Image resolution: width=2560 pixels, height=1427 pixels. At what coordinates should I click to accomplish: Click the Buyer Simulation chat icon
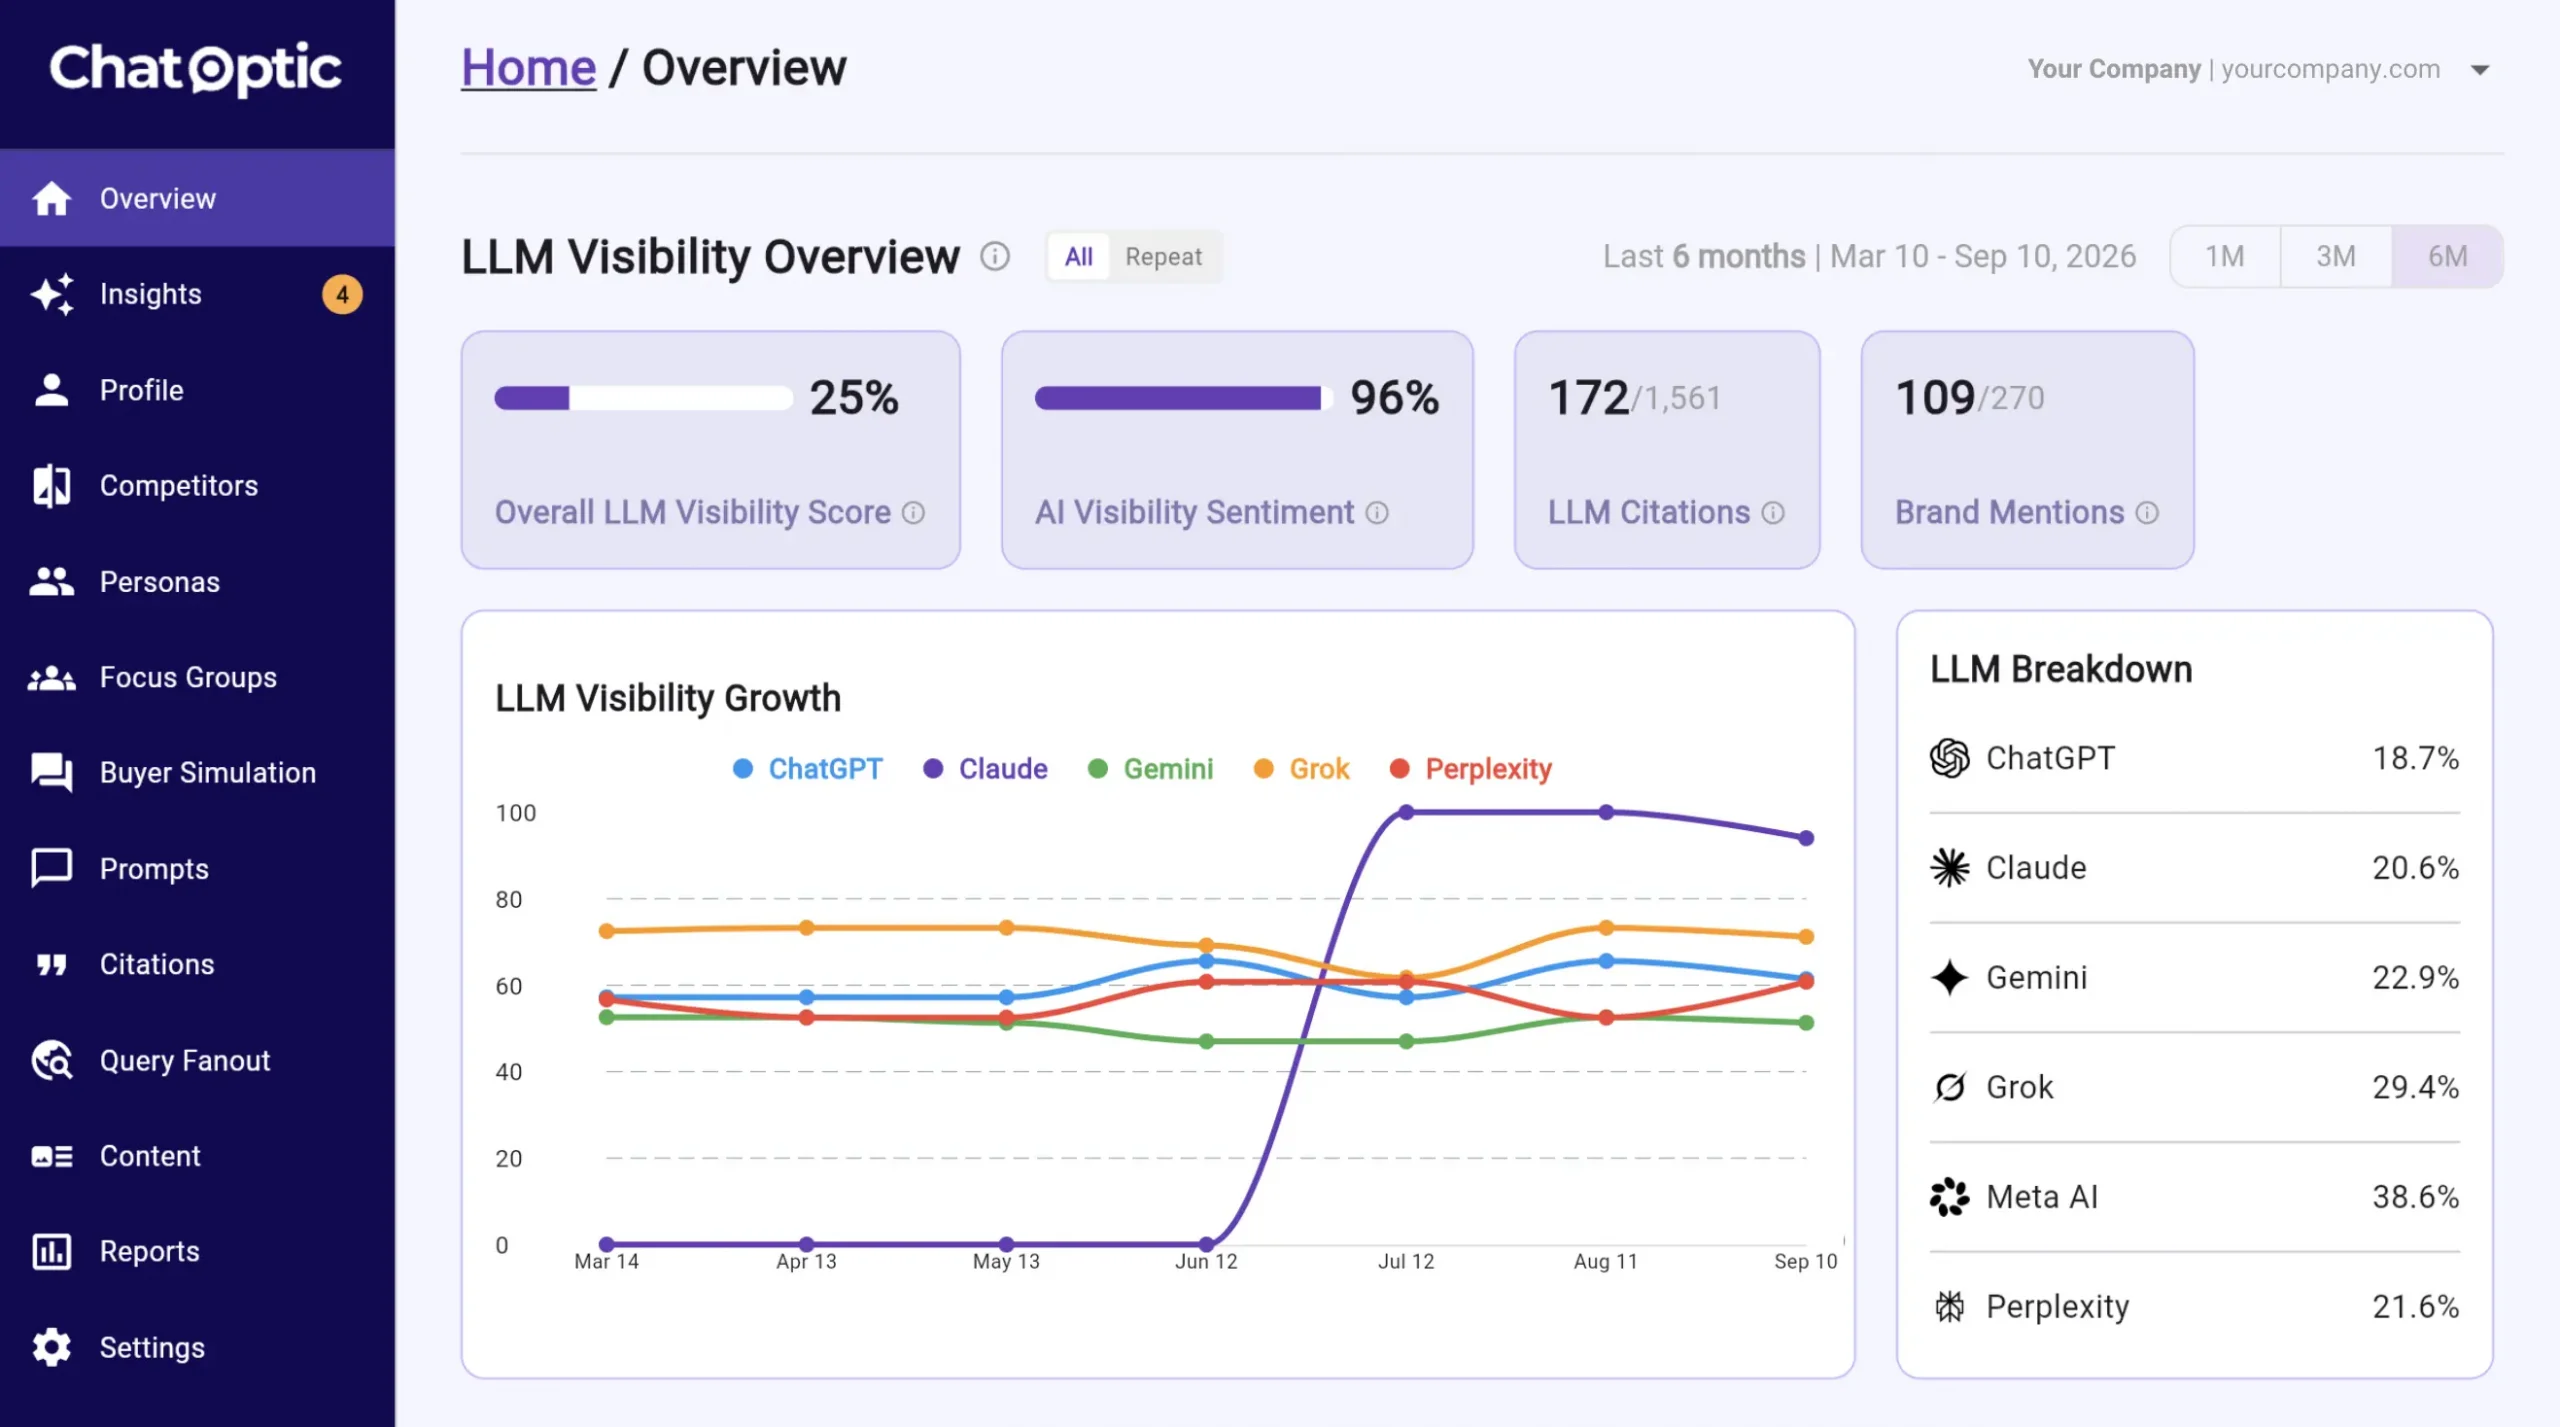[x=51, y=772]
